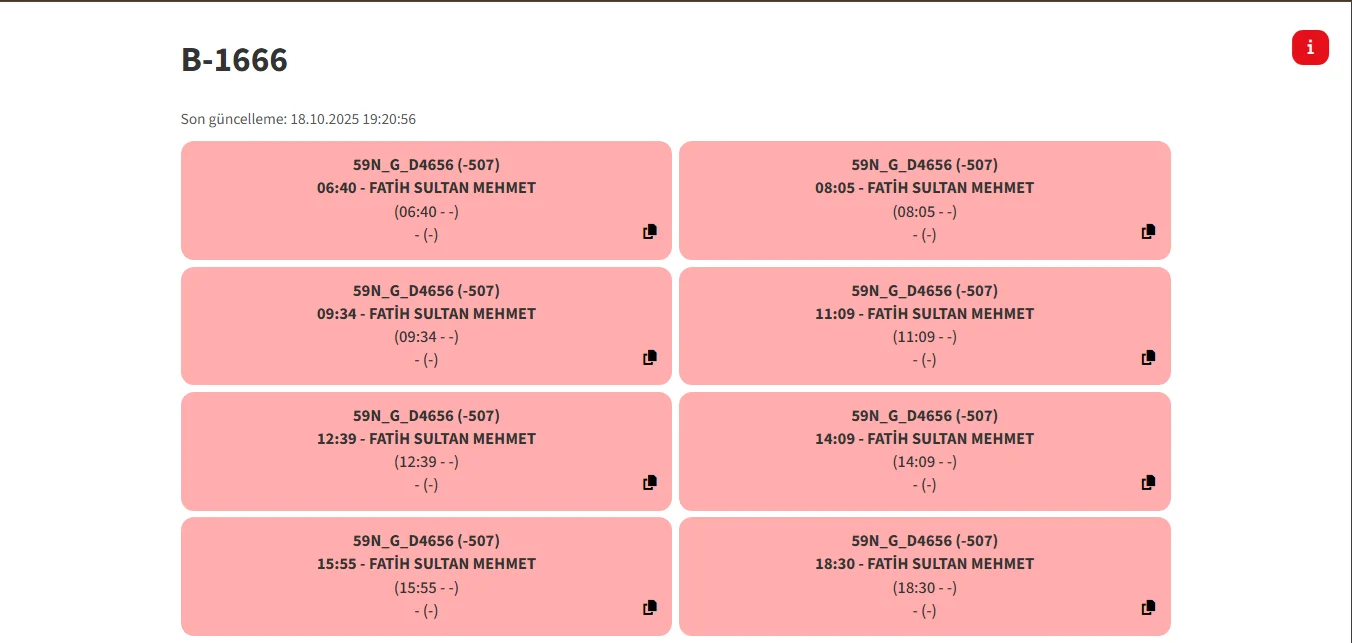Copy the 15:55 trip card details
Screen dimensions: 1352x643
(x=650, y=607)
